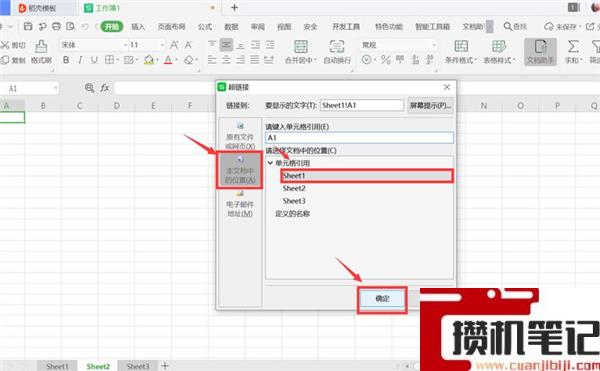Align text to bottom of cell
Image resolution: width=600 pixels, height=371 pixels.
tap(241, 45)
